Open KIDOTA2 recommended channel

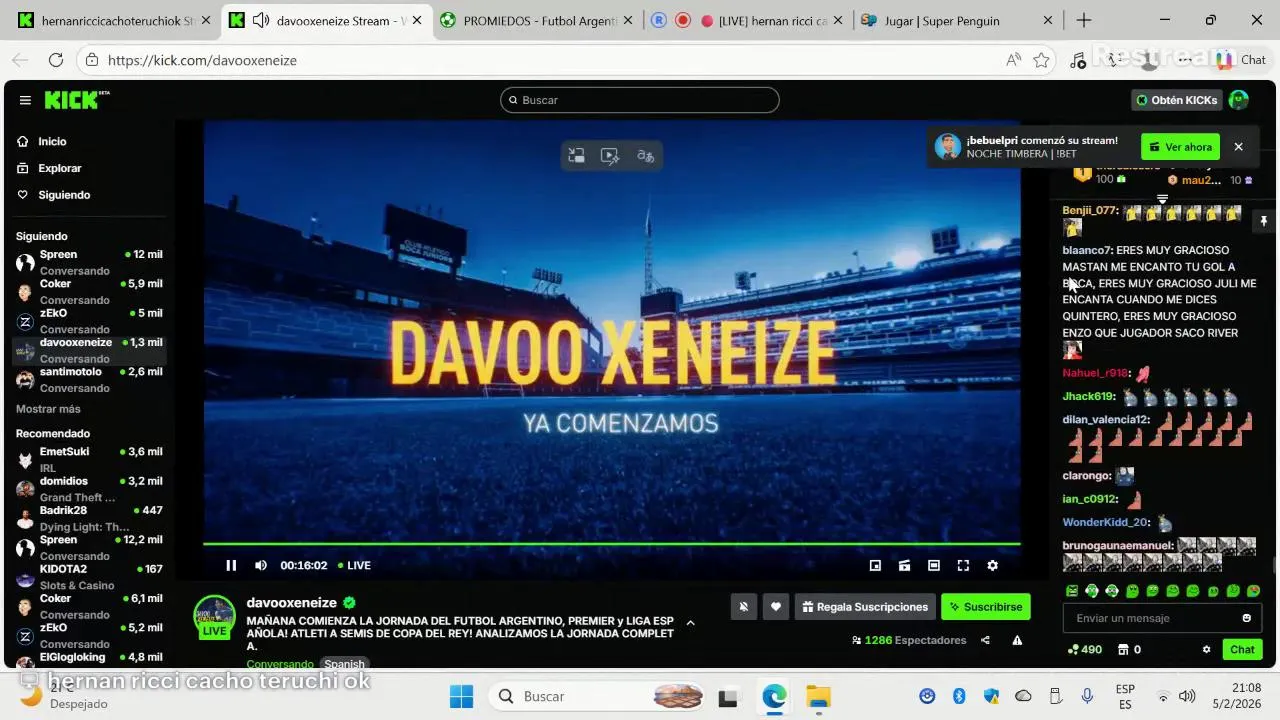point(89,577)
